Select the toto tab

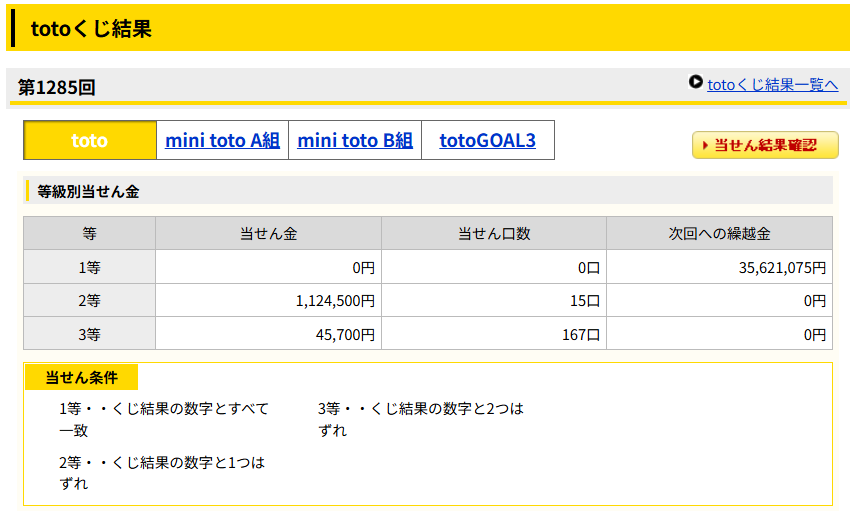tap(90, 140)
